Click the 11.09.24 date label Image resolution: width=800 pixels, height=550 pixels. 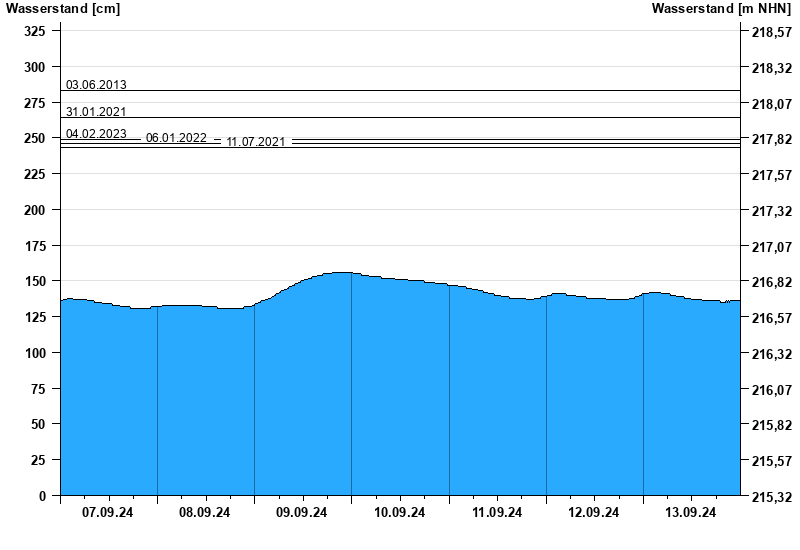(497, 513)
